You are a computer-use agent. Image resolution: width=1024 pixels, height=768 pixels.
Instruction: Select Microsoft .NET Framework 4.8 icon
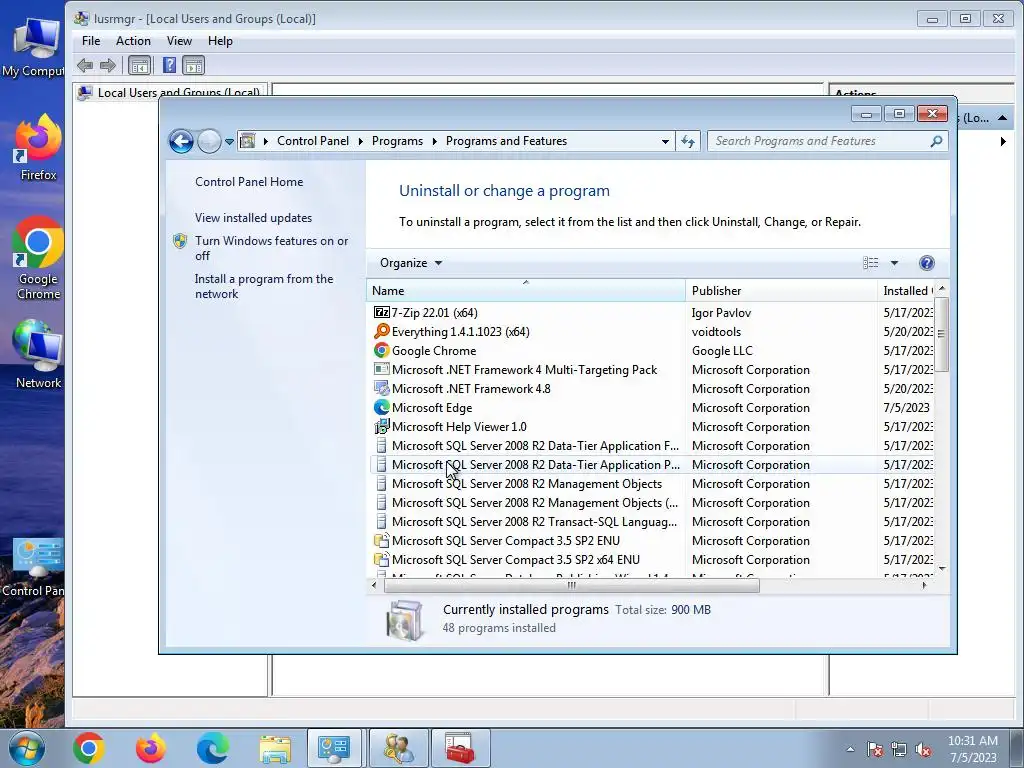click(x=381, y=389)
